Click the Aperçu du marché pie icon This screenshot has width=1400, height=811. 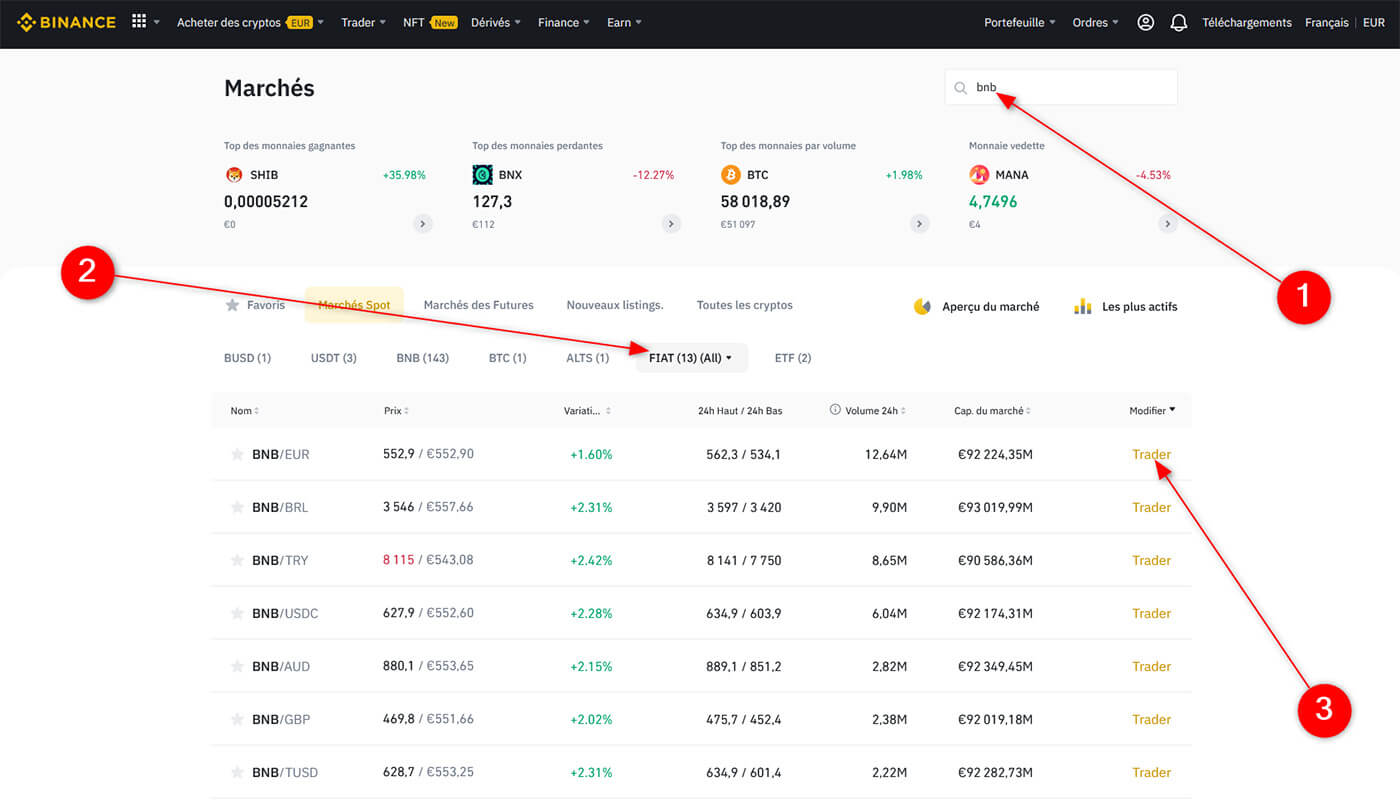tap(922, 306)
